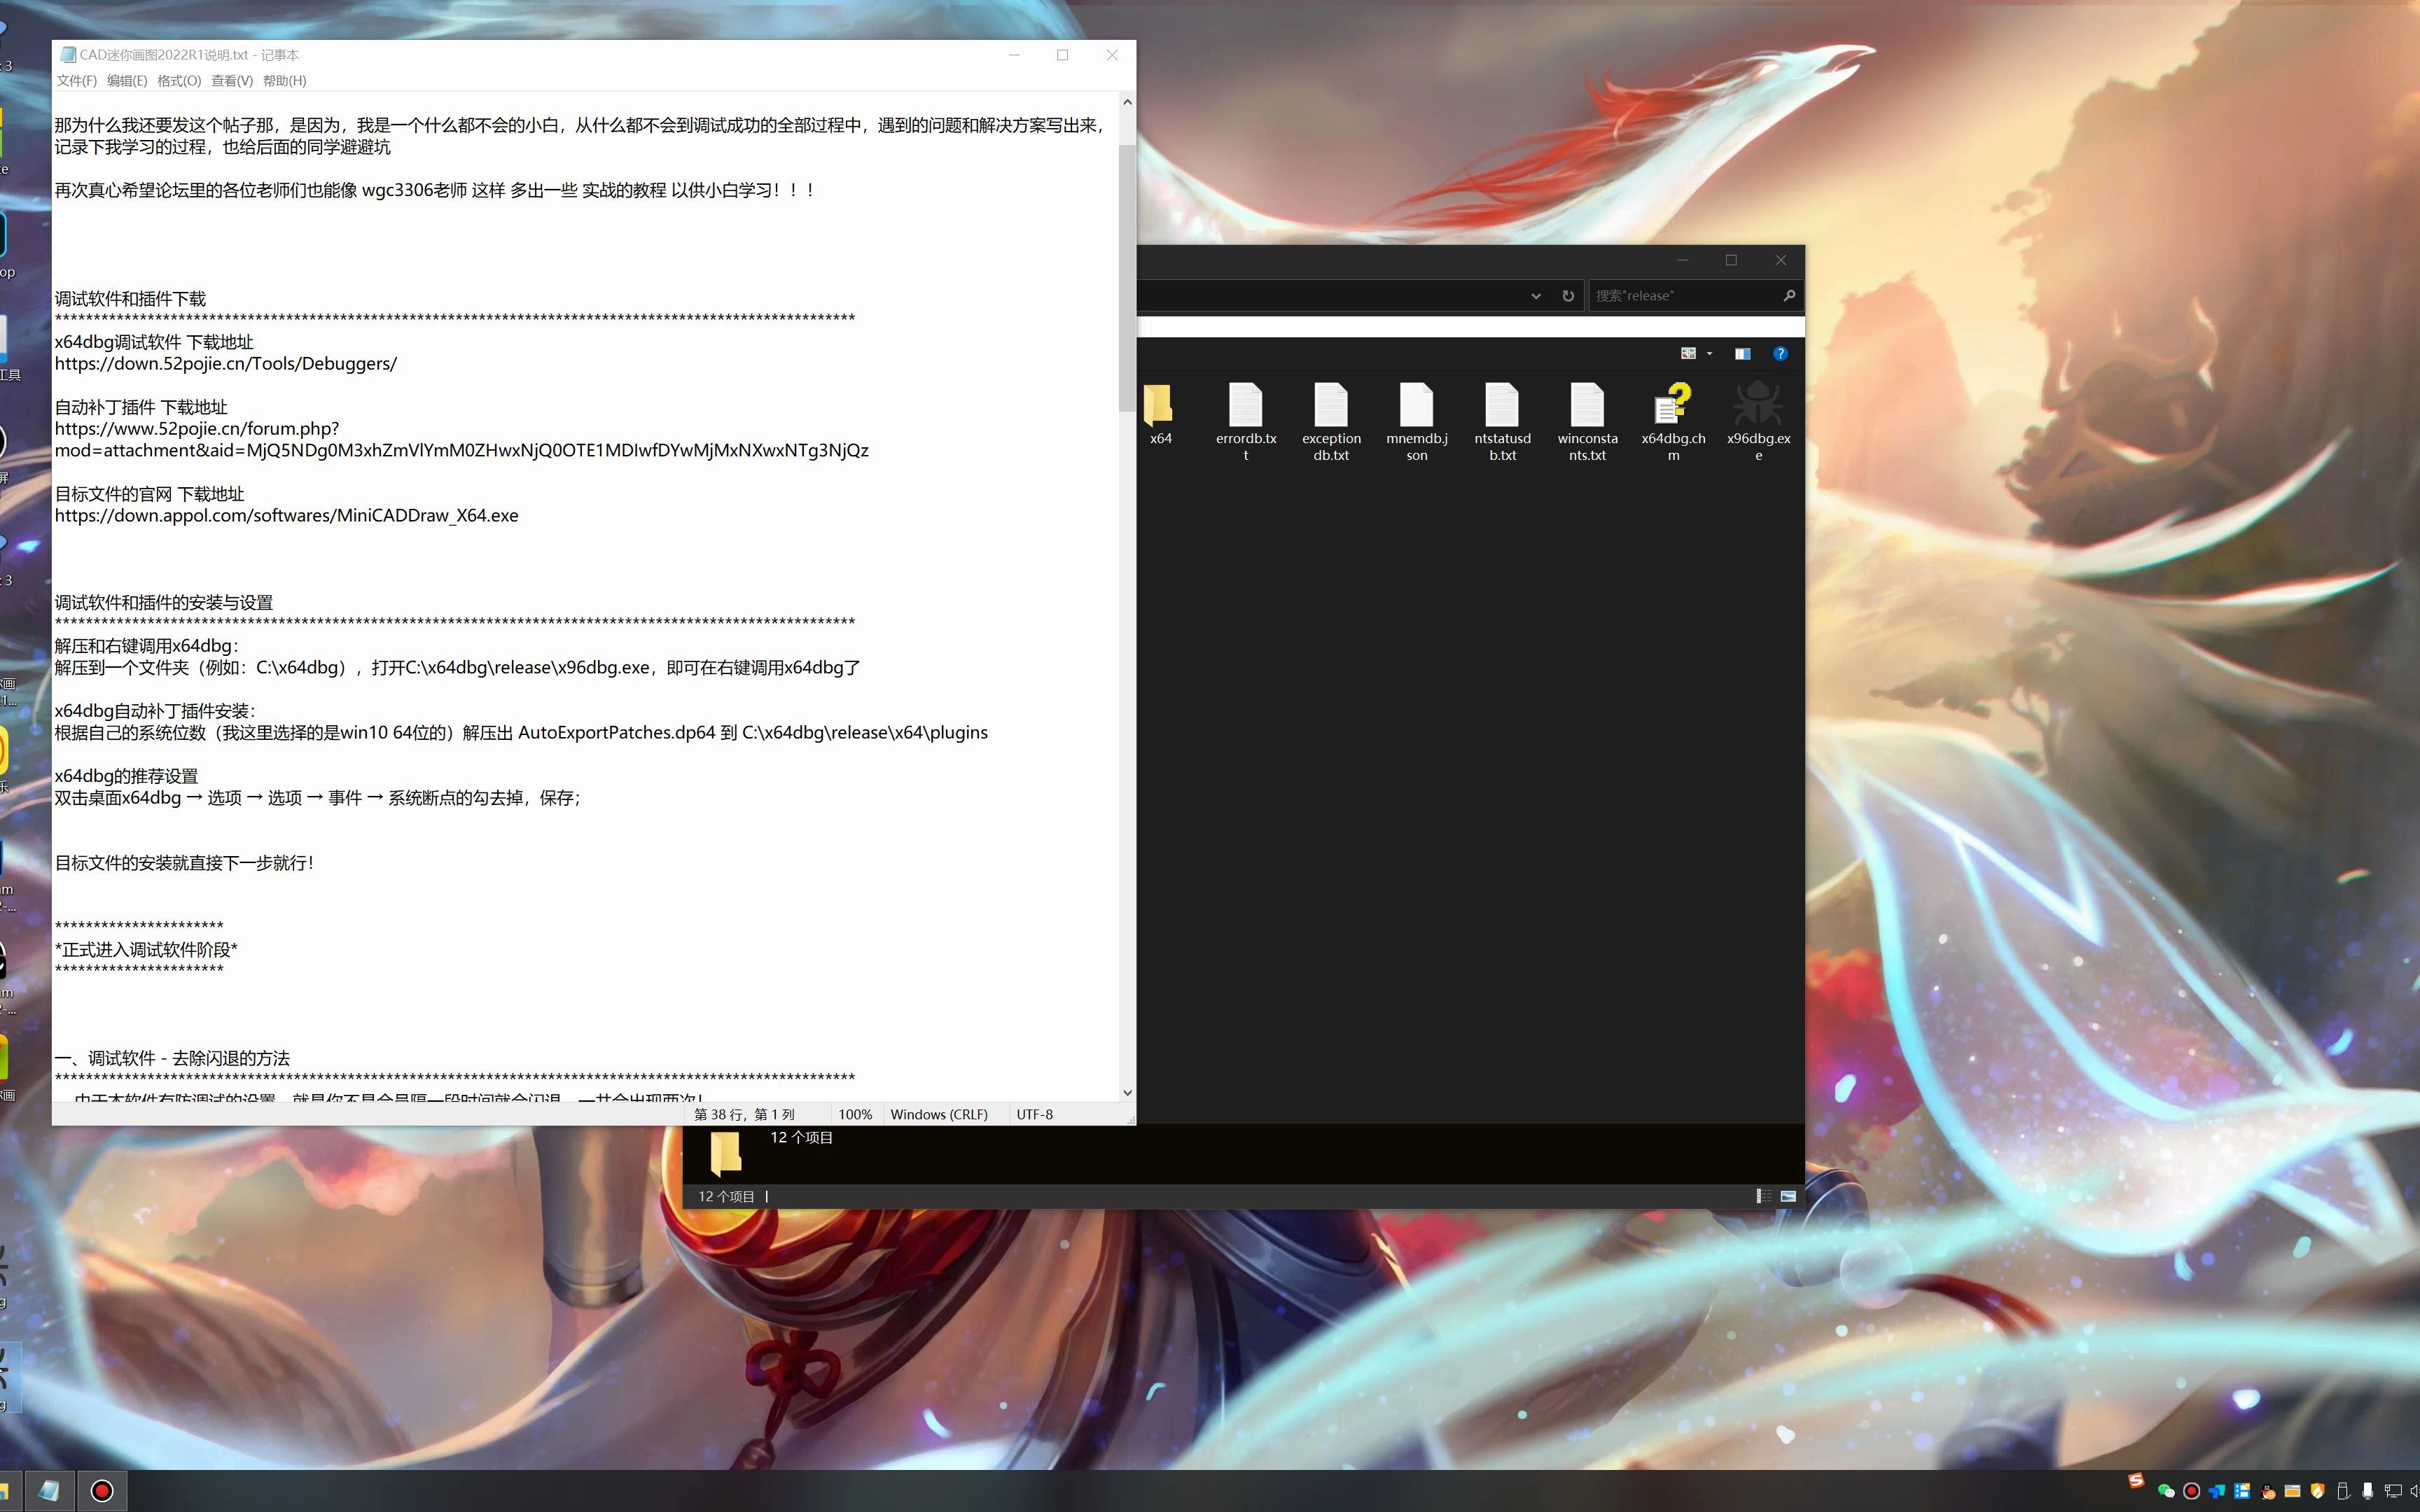The width and height of the screenshot is (2420, 1512).
Task: Click the line *正式进入调试软件阶段*
Action: pos(146,950)
